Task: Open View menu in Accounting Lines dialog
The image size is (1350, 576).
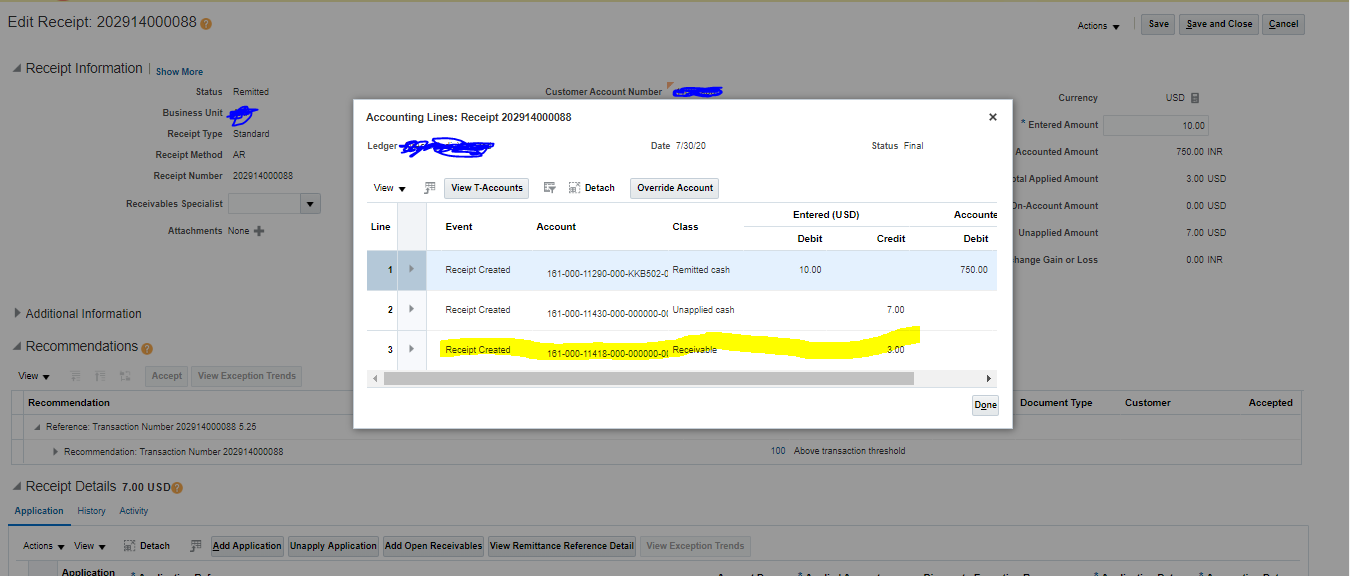Action: 389,188
